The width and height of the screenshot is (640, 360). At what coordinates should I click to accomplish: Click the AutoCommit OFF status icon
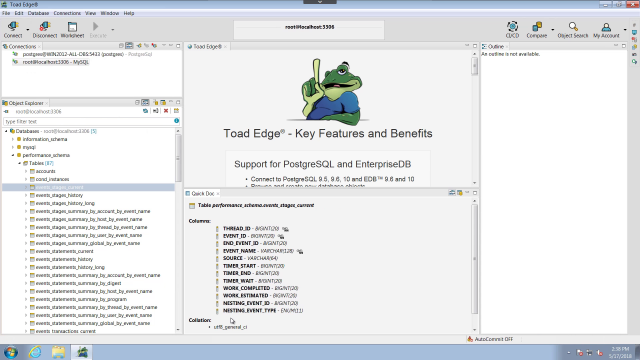pos(470,339)
